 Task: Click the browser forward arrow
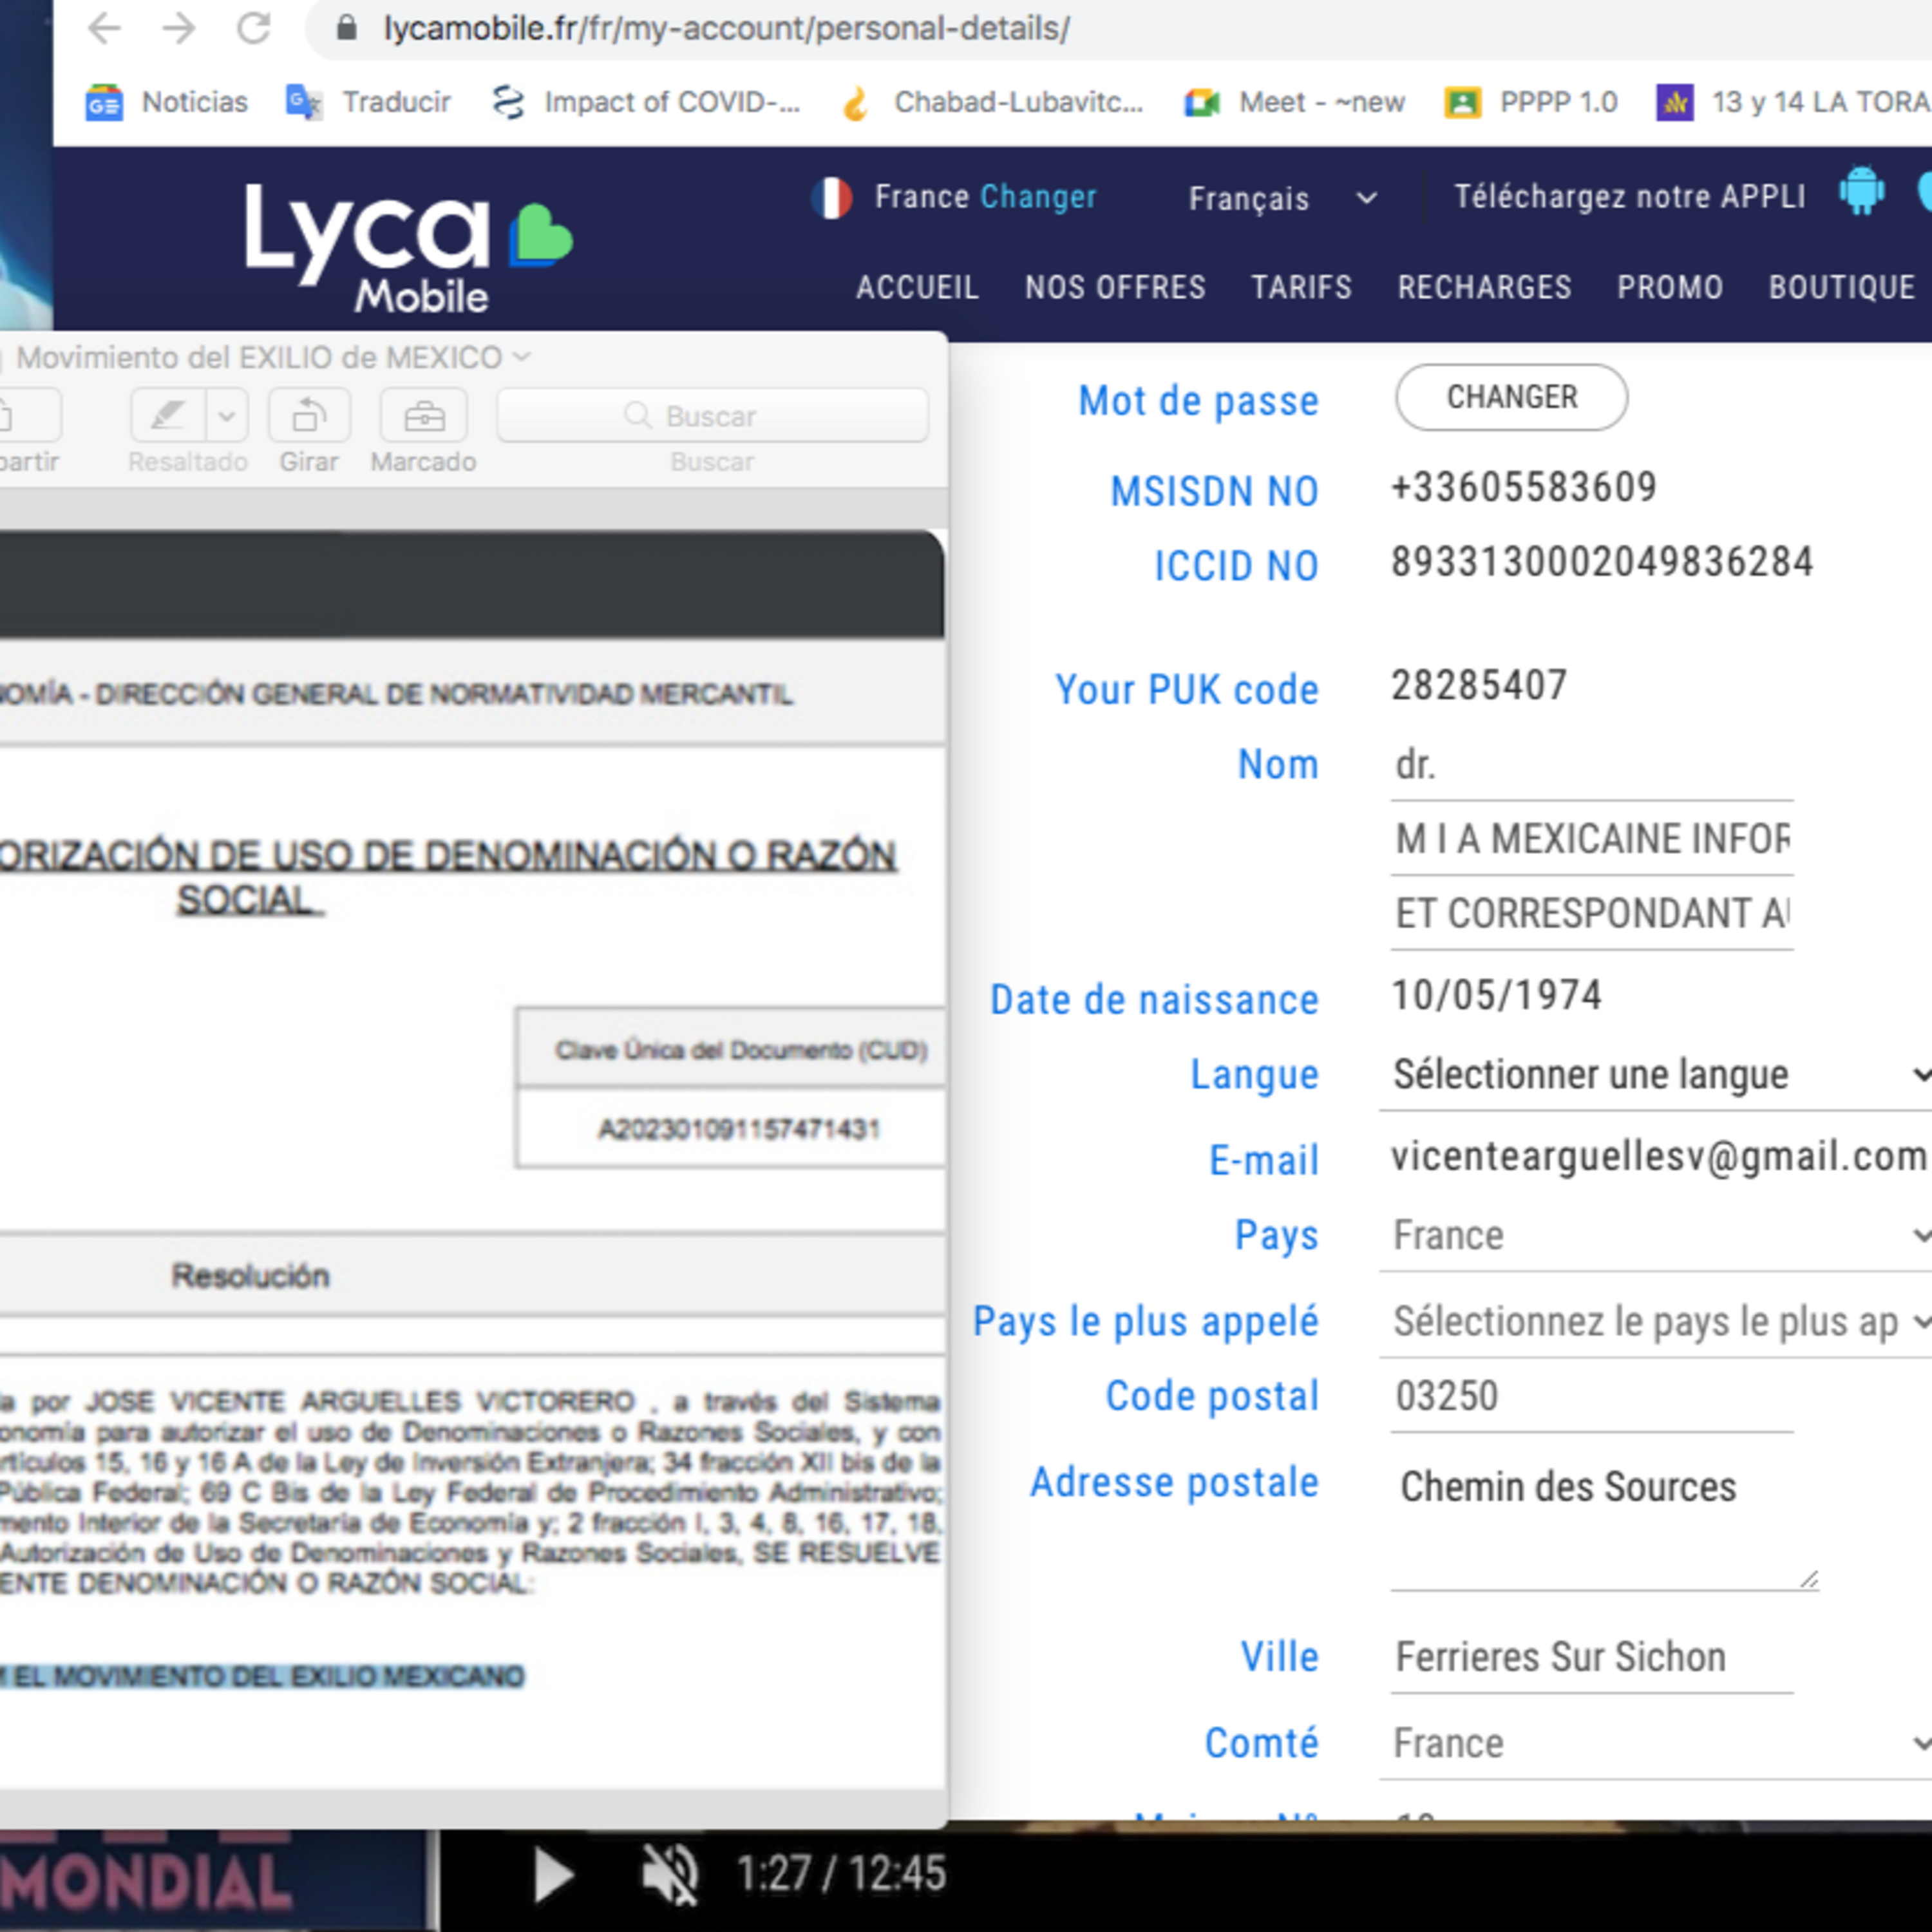coord(179,28)
